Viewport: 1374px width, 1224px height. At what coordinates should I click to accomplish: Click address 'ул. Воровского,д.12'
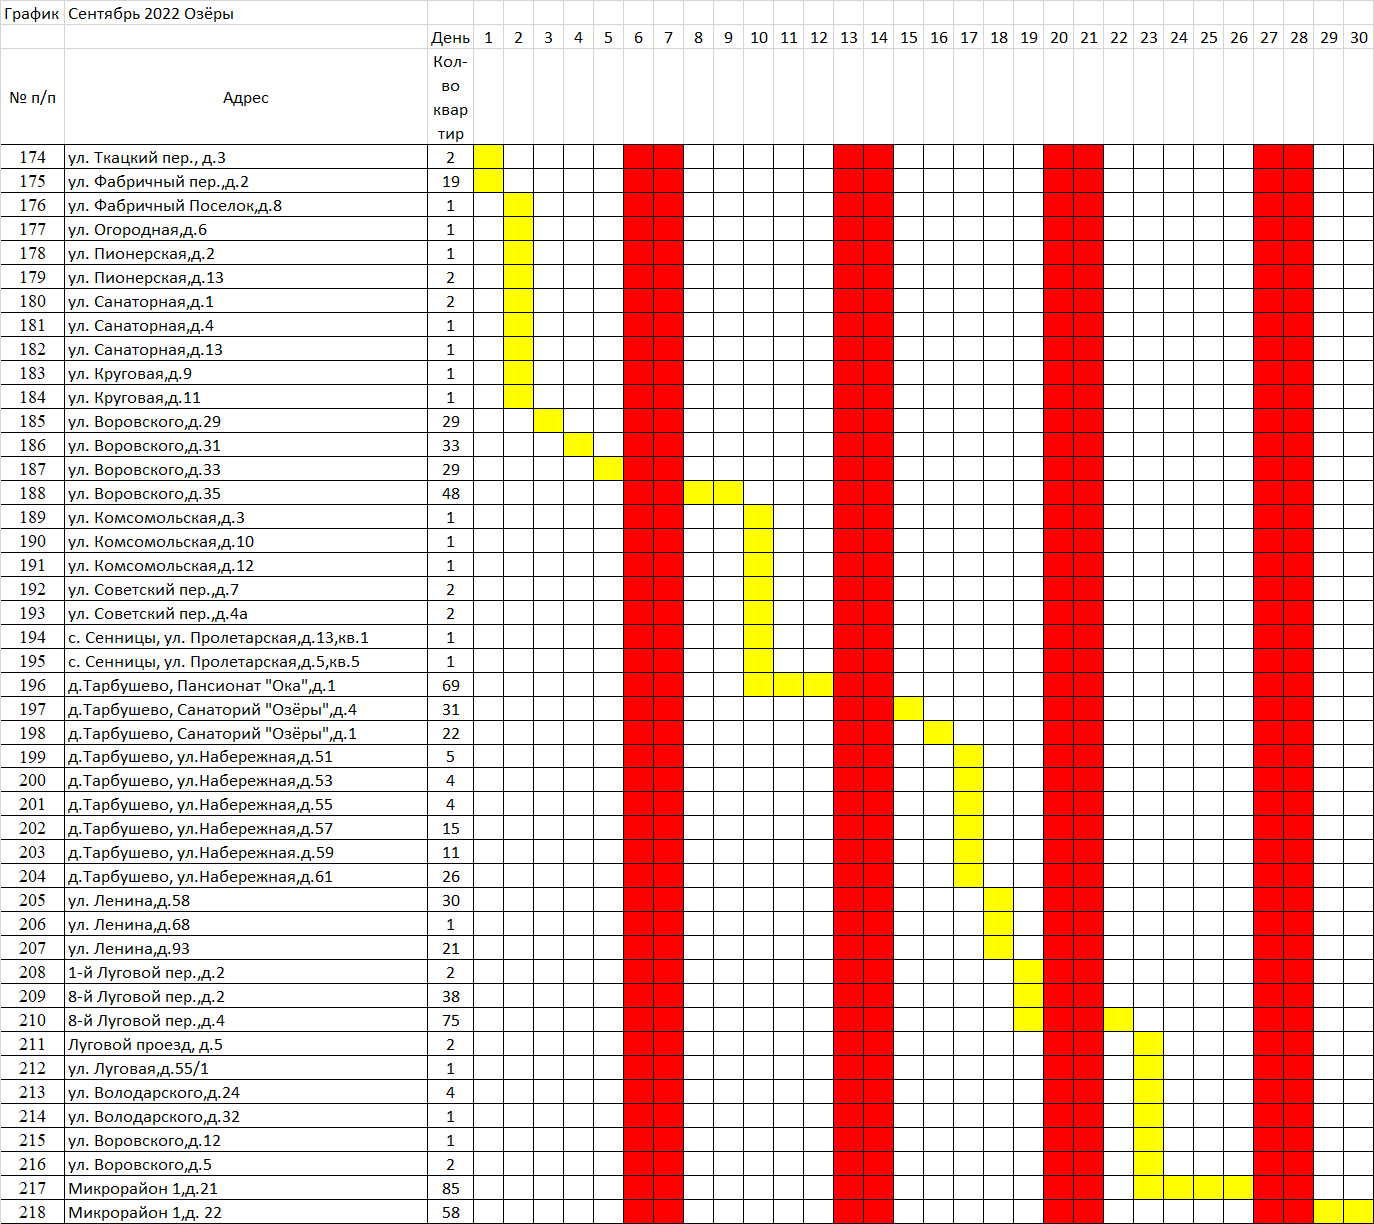tap(246, 1140)
